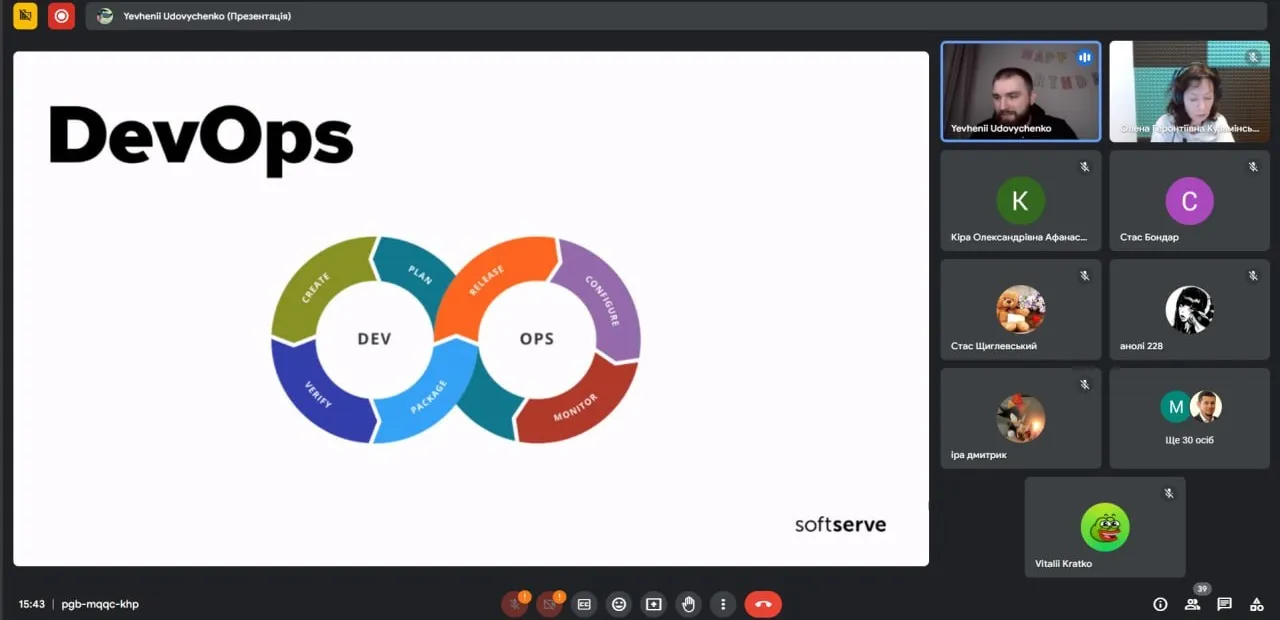Open the chat panel icon

click(1224, 604)
